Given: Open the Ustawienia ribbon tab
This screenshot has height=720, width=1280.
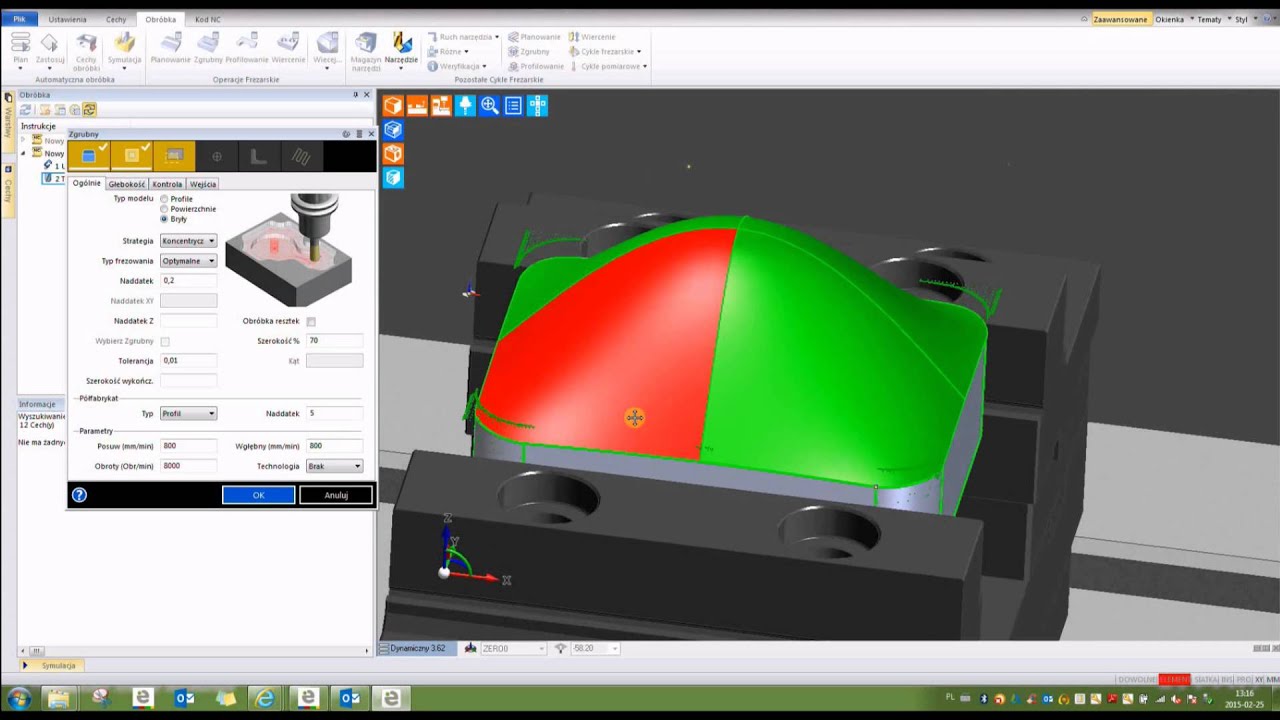Looking at the screenshot, I should coord(68,19).
